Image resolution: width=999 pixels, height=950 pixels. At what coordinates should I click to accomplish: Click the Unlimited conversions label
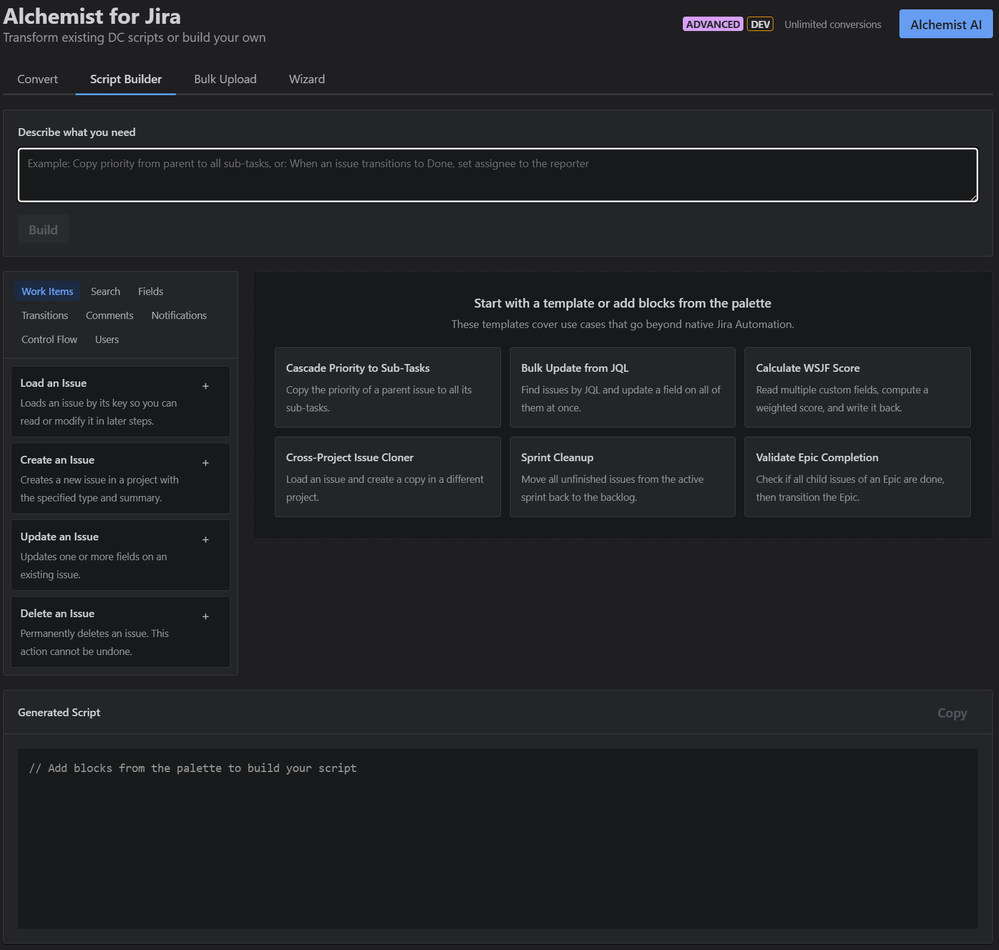(x=833, y=24)
